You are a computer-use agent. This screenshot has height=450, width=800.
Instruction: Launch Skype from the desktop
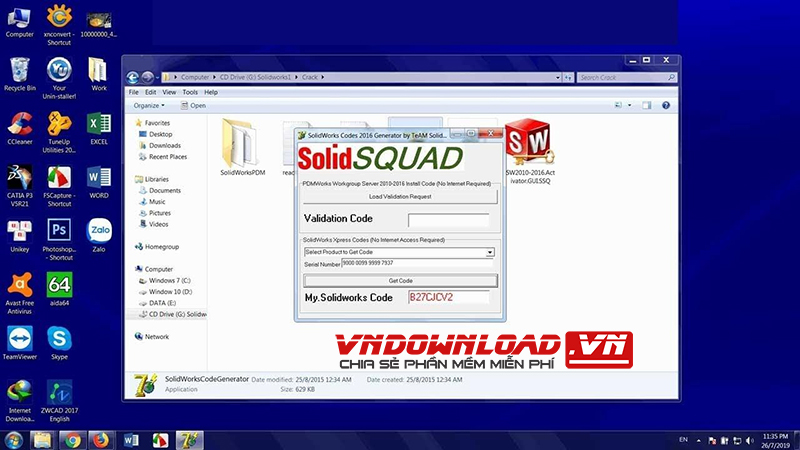pyautogui.click(x=59, y=343)
